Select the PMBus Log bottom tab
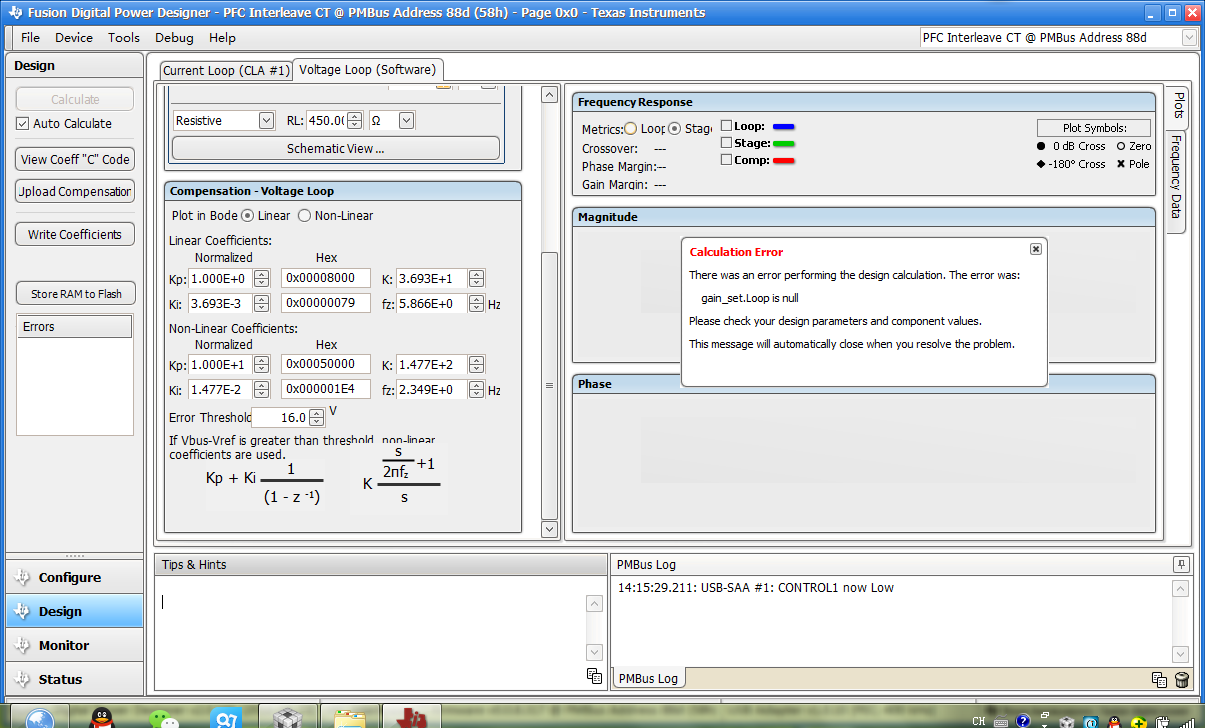The image size is (1205, 728). (x=648, y=678)
